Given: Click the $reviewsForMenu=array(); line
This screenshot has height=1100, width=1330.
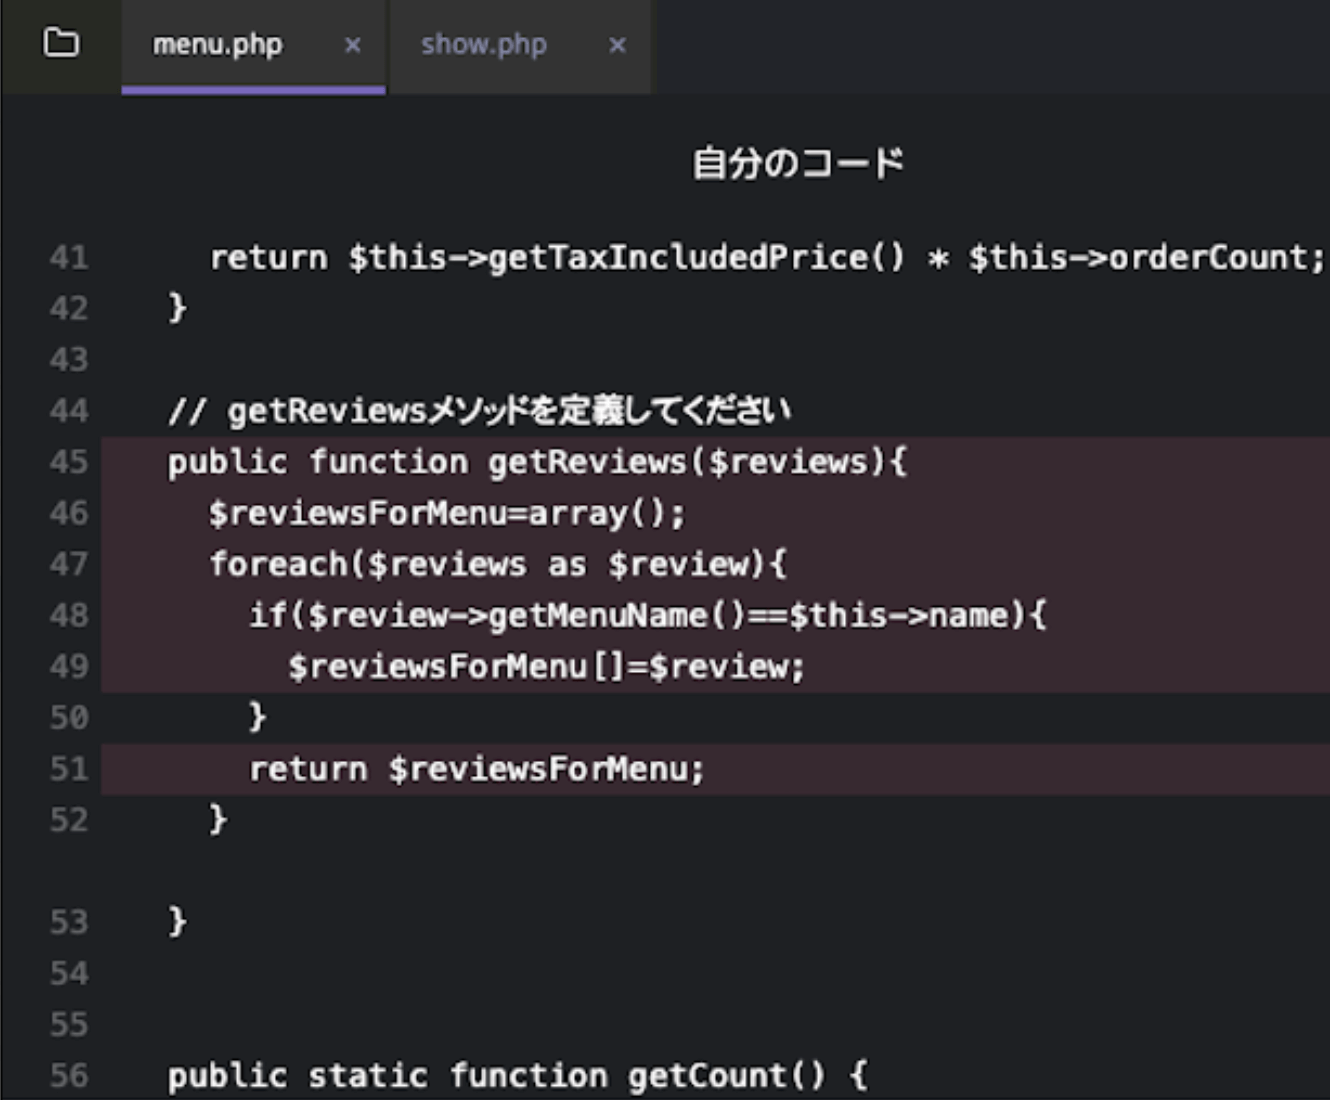Looking at the screenshot, I should click(x=447, y=514).
